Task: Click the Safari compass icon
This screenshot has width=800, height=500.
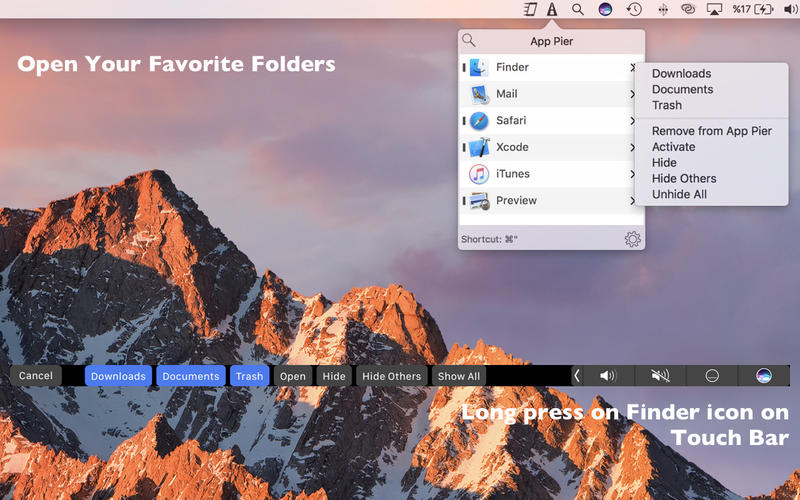Action: (x=479, y=121)
